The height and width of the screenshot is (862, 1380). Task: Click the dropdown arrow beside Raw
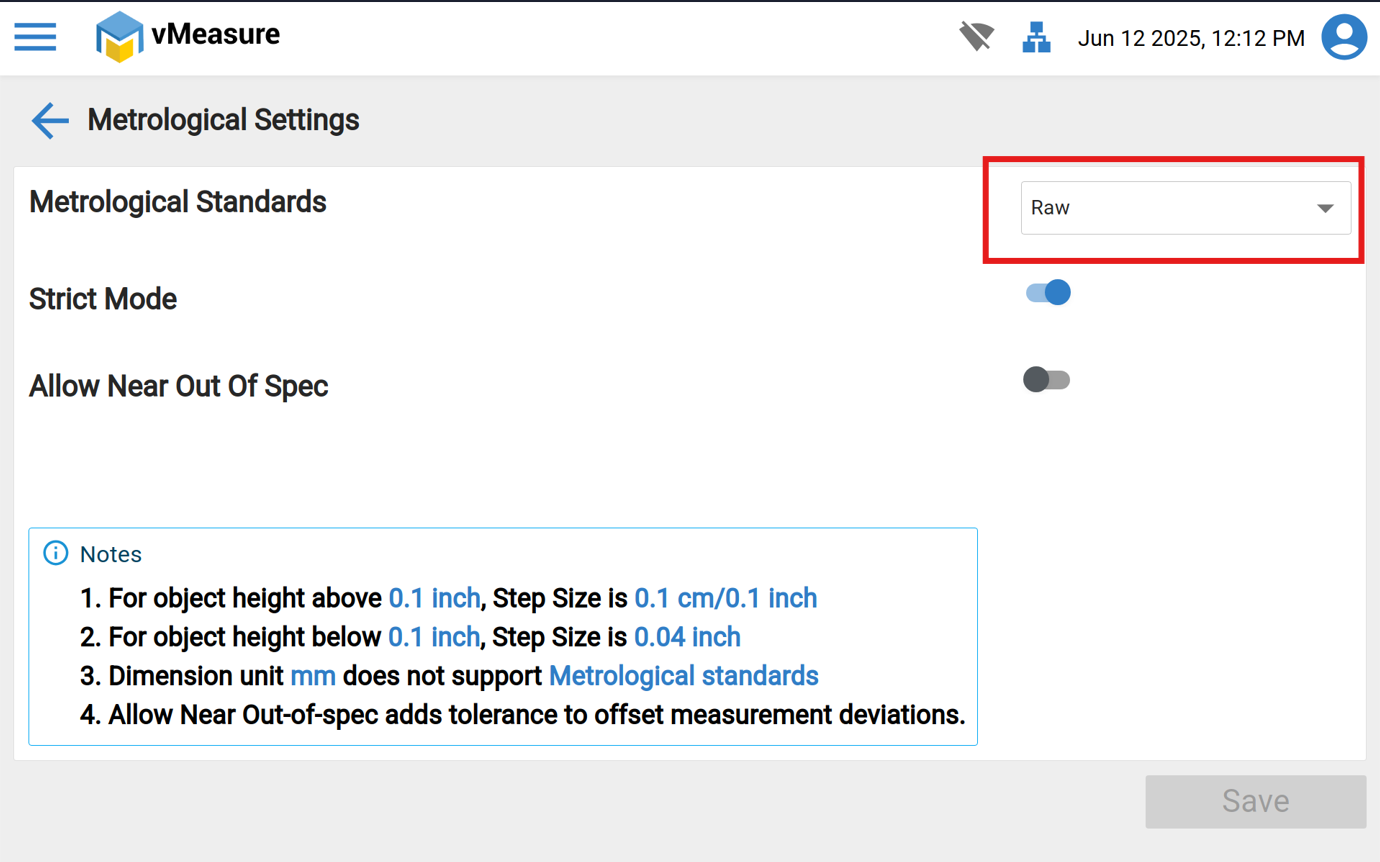coord(1325,208)
